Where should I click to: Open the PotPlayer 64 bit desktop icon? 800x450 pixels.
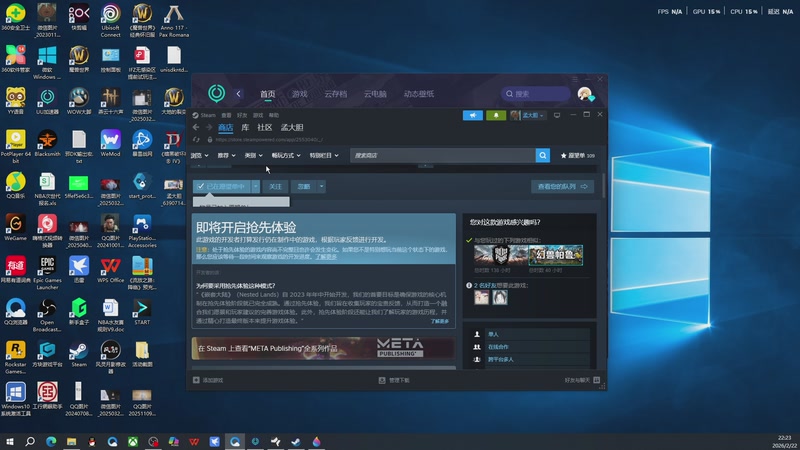click(x=15, y=146)
